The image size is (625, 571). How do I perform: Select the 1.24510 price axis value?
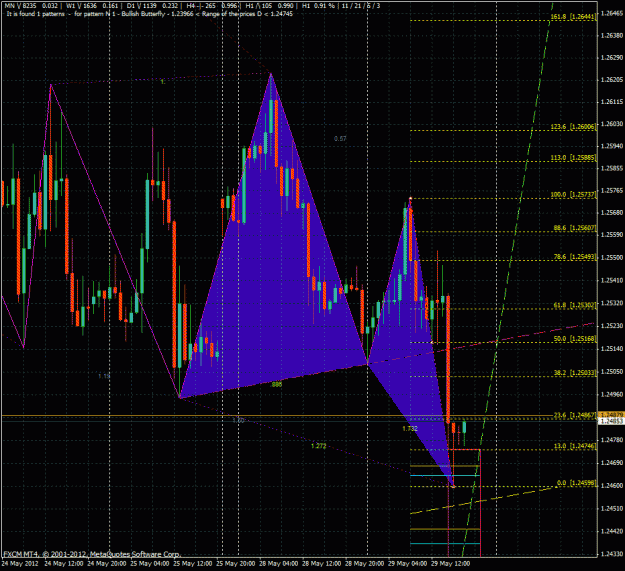(x=611, y=508)
